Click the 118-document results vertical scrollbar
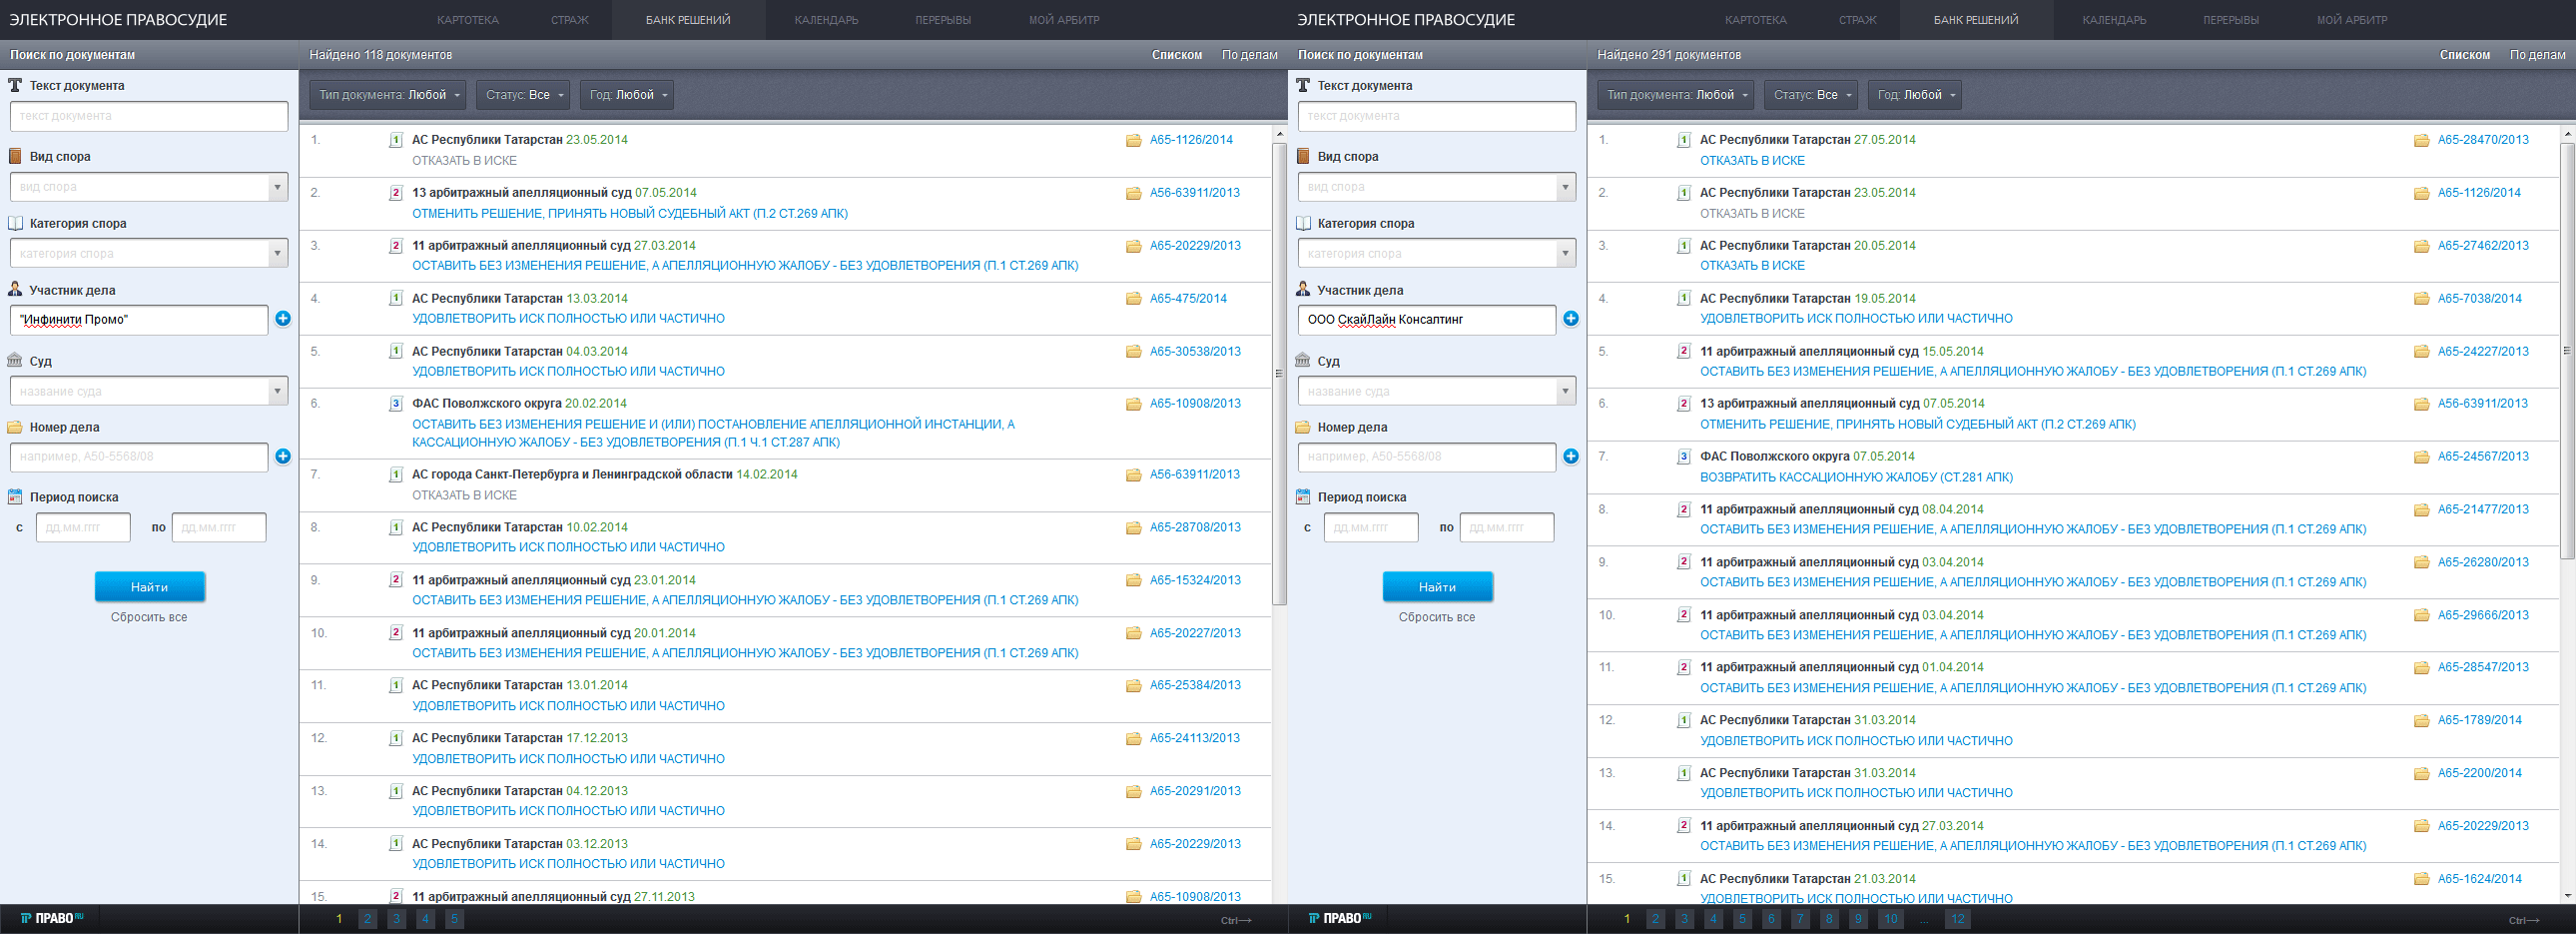 1279,374
